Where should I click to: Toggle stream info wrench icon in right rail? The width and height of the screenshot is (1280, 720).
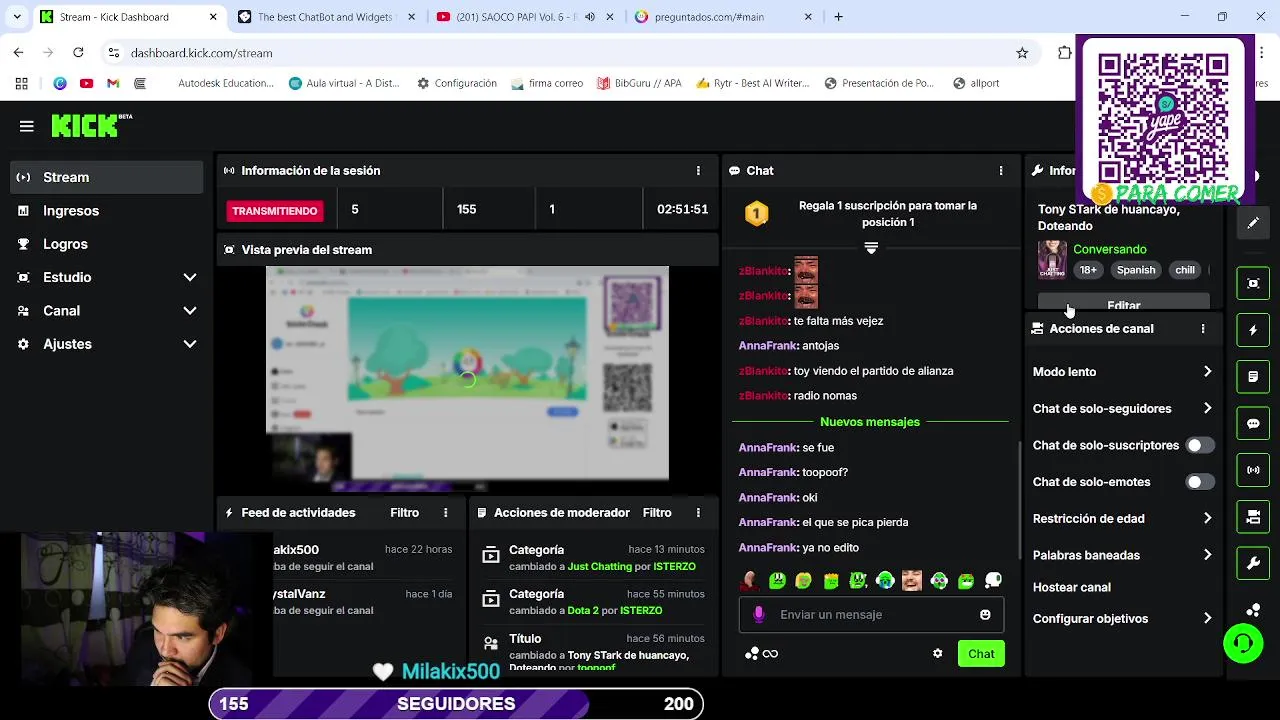(1253, 563)
